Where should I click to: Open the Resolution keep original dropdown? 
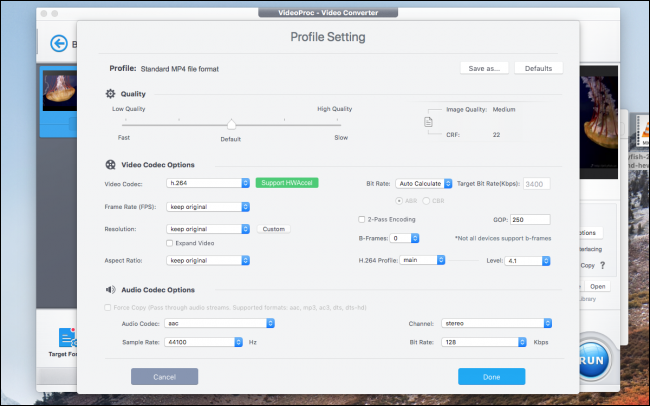pyautogui.click(x=208, y=229)
